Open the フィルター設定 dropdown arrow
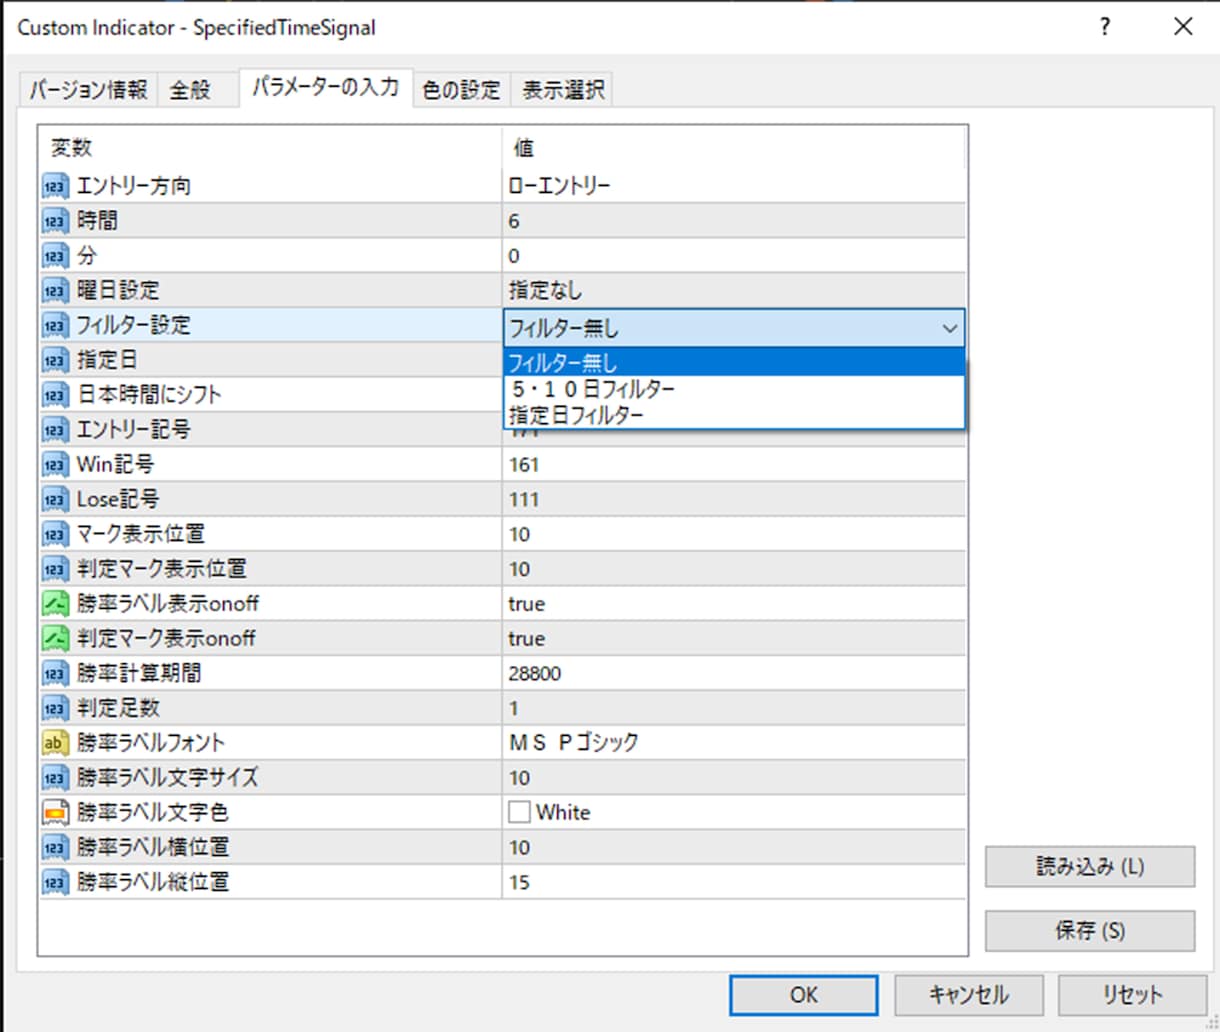Image resolution: width=1220 pixels, height=1032 pixels. coord(950,328)
